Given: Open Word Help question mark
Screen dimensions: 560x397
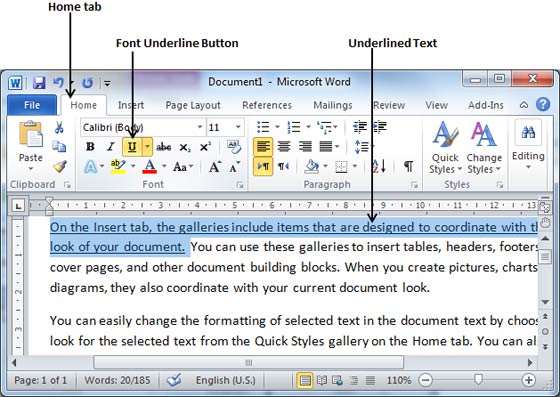Looking at the screenshot, I should [x=543, y=105].
